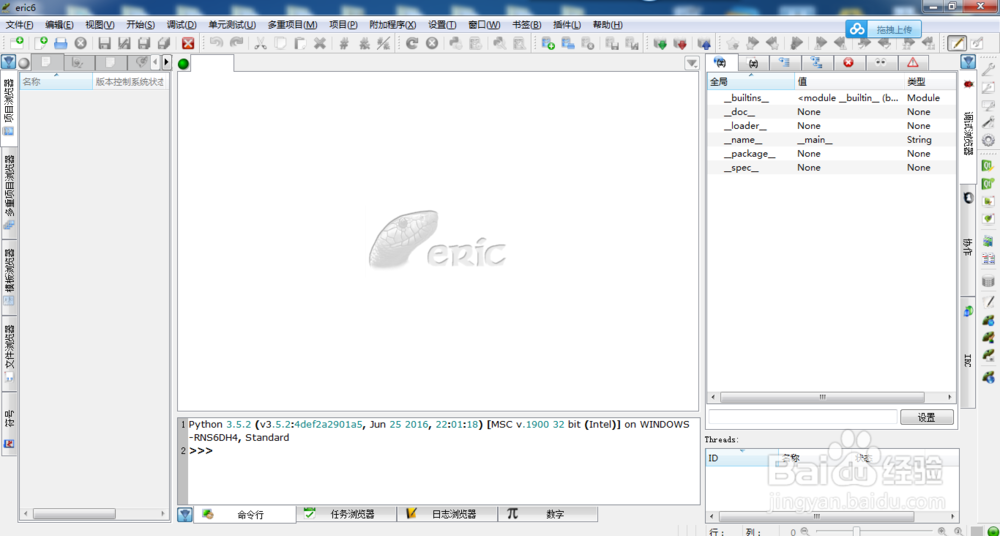Click the Threads ID column header

[742, 458]
